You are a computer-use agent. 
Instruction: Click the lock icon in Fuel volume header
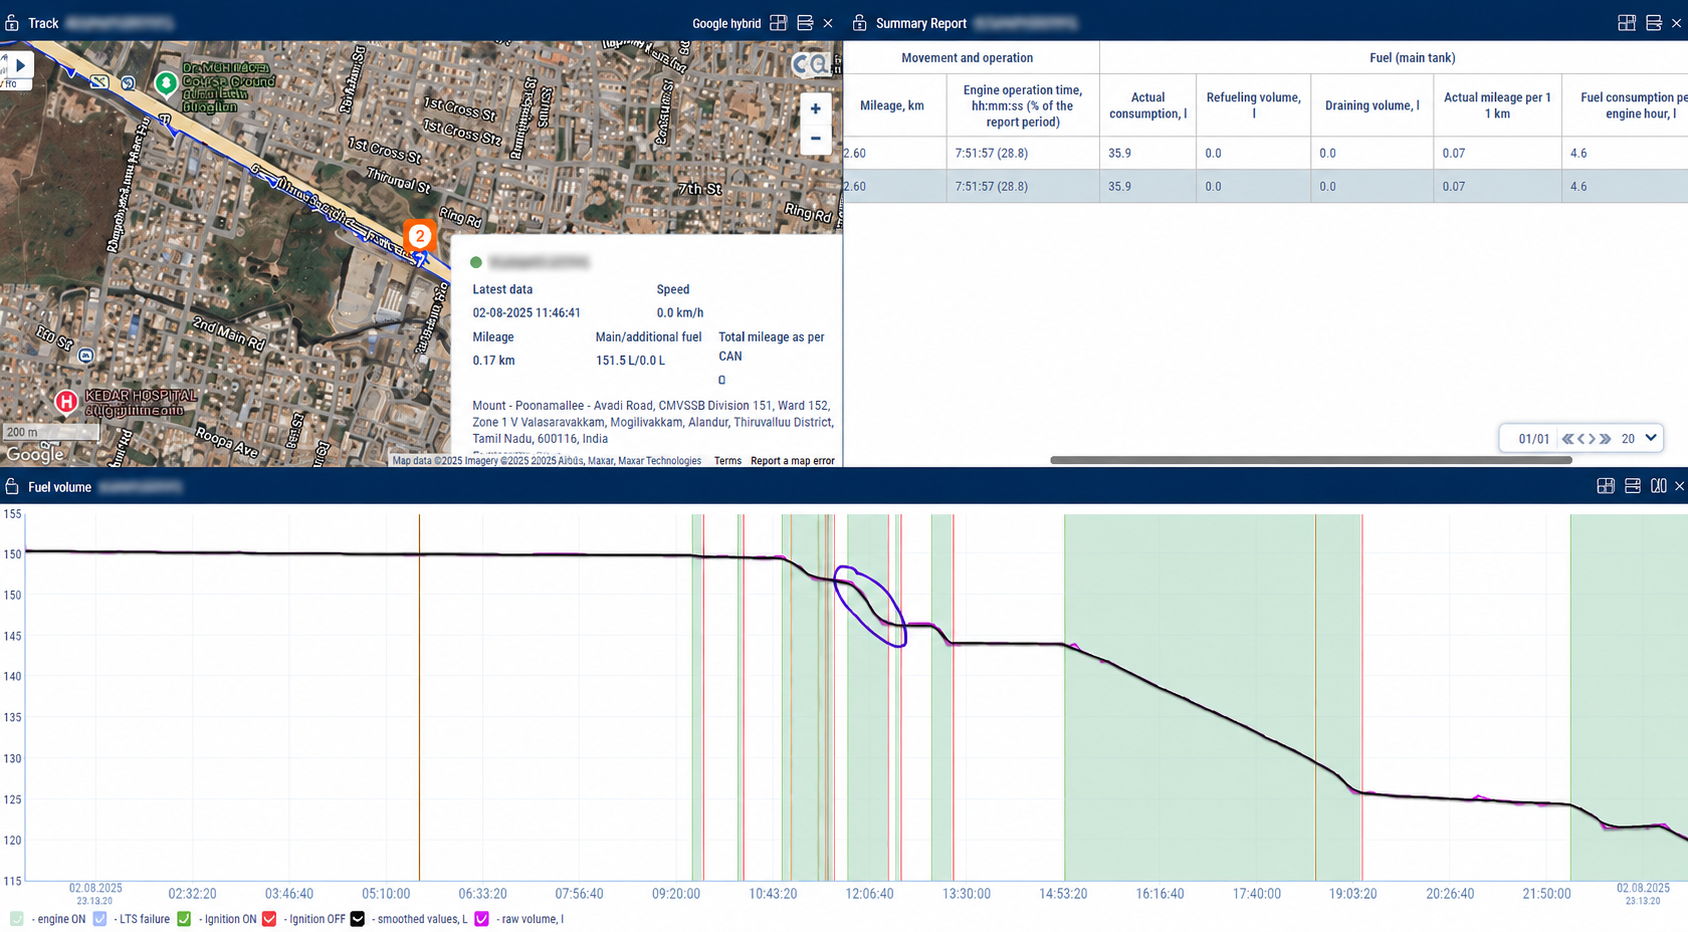point(12,487)
